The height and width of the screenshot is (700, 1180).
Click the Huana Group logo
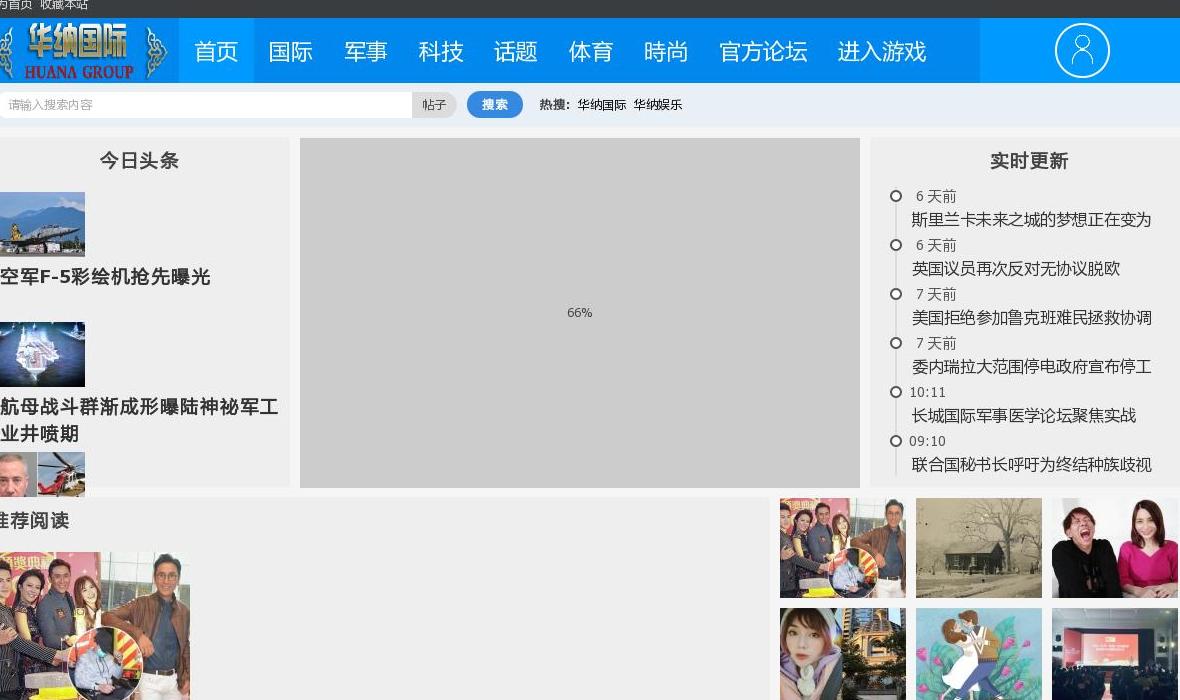click(83, 50)
